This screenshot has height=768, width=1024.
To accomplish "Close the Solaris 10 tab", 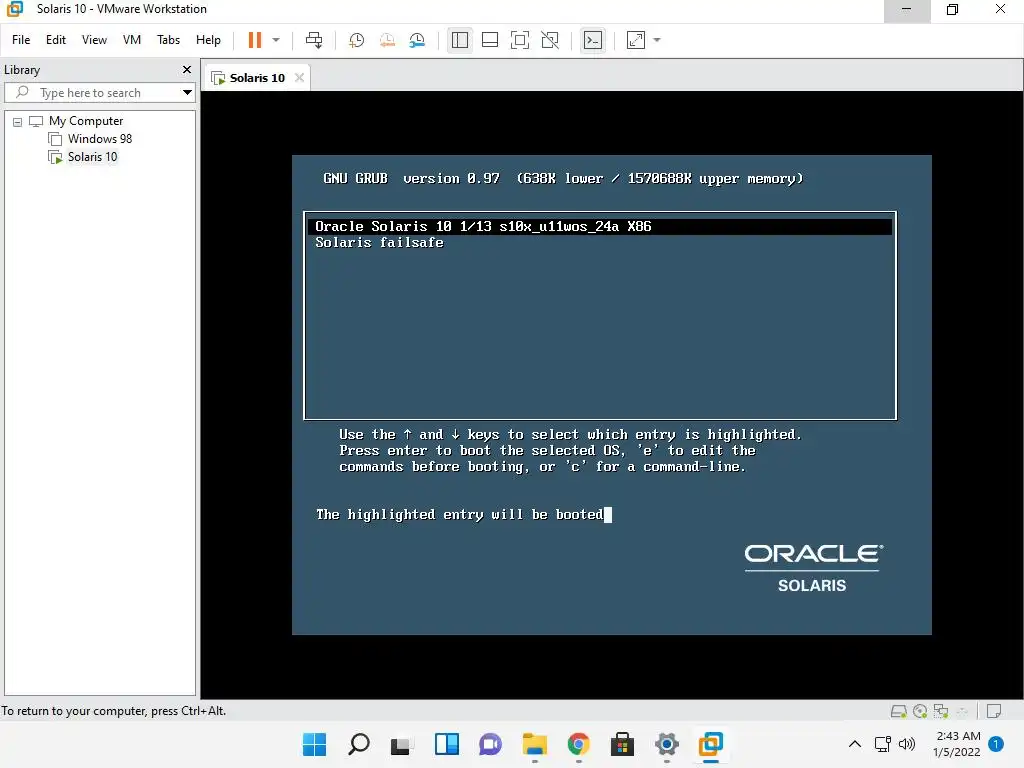I will [x=299, y=78].
